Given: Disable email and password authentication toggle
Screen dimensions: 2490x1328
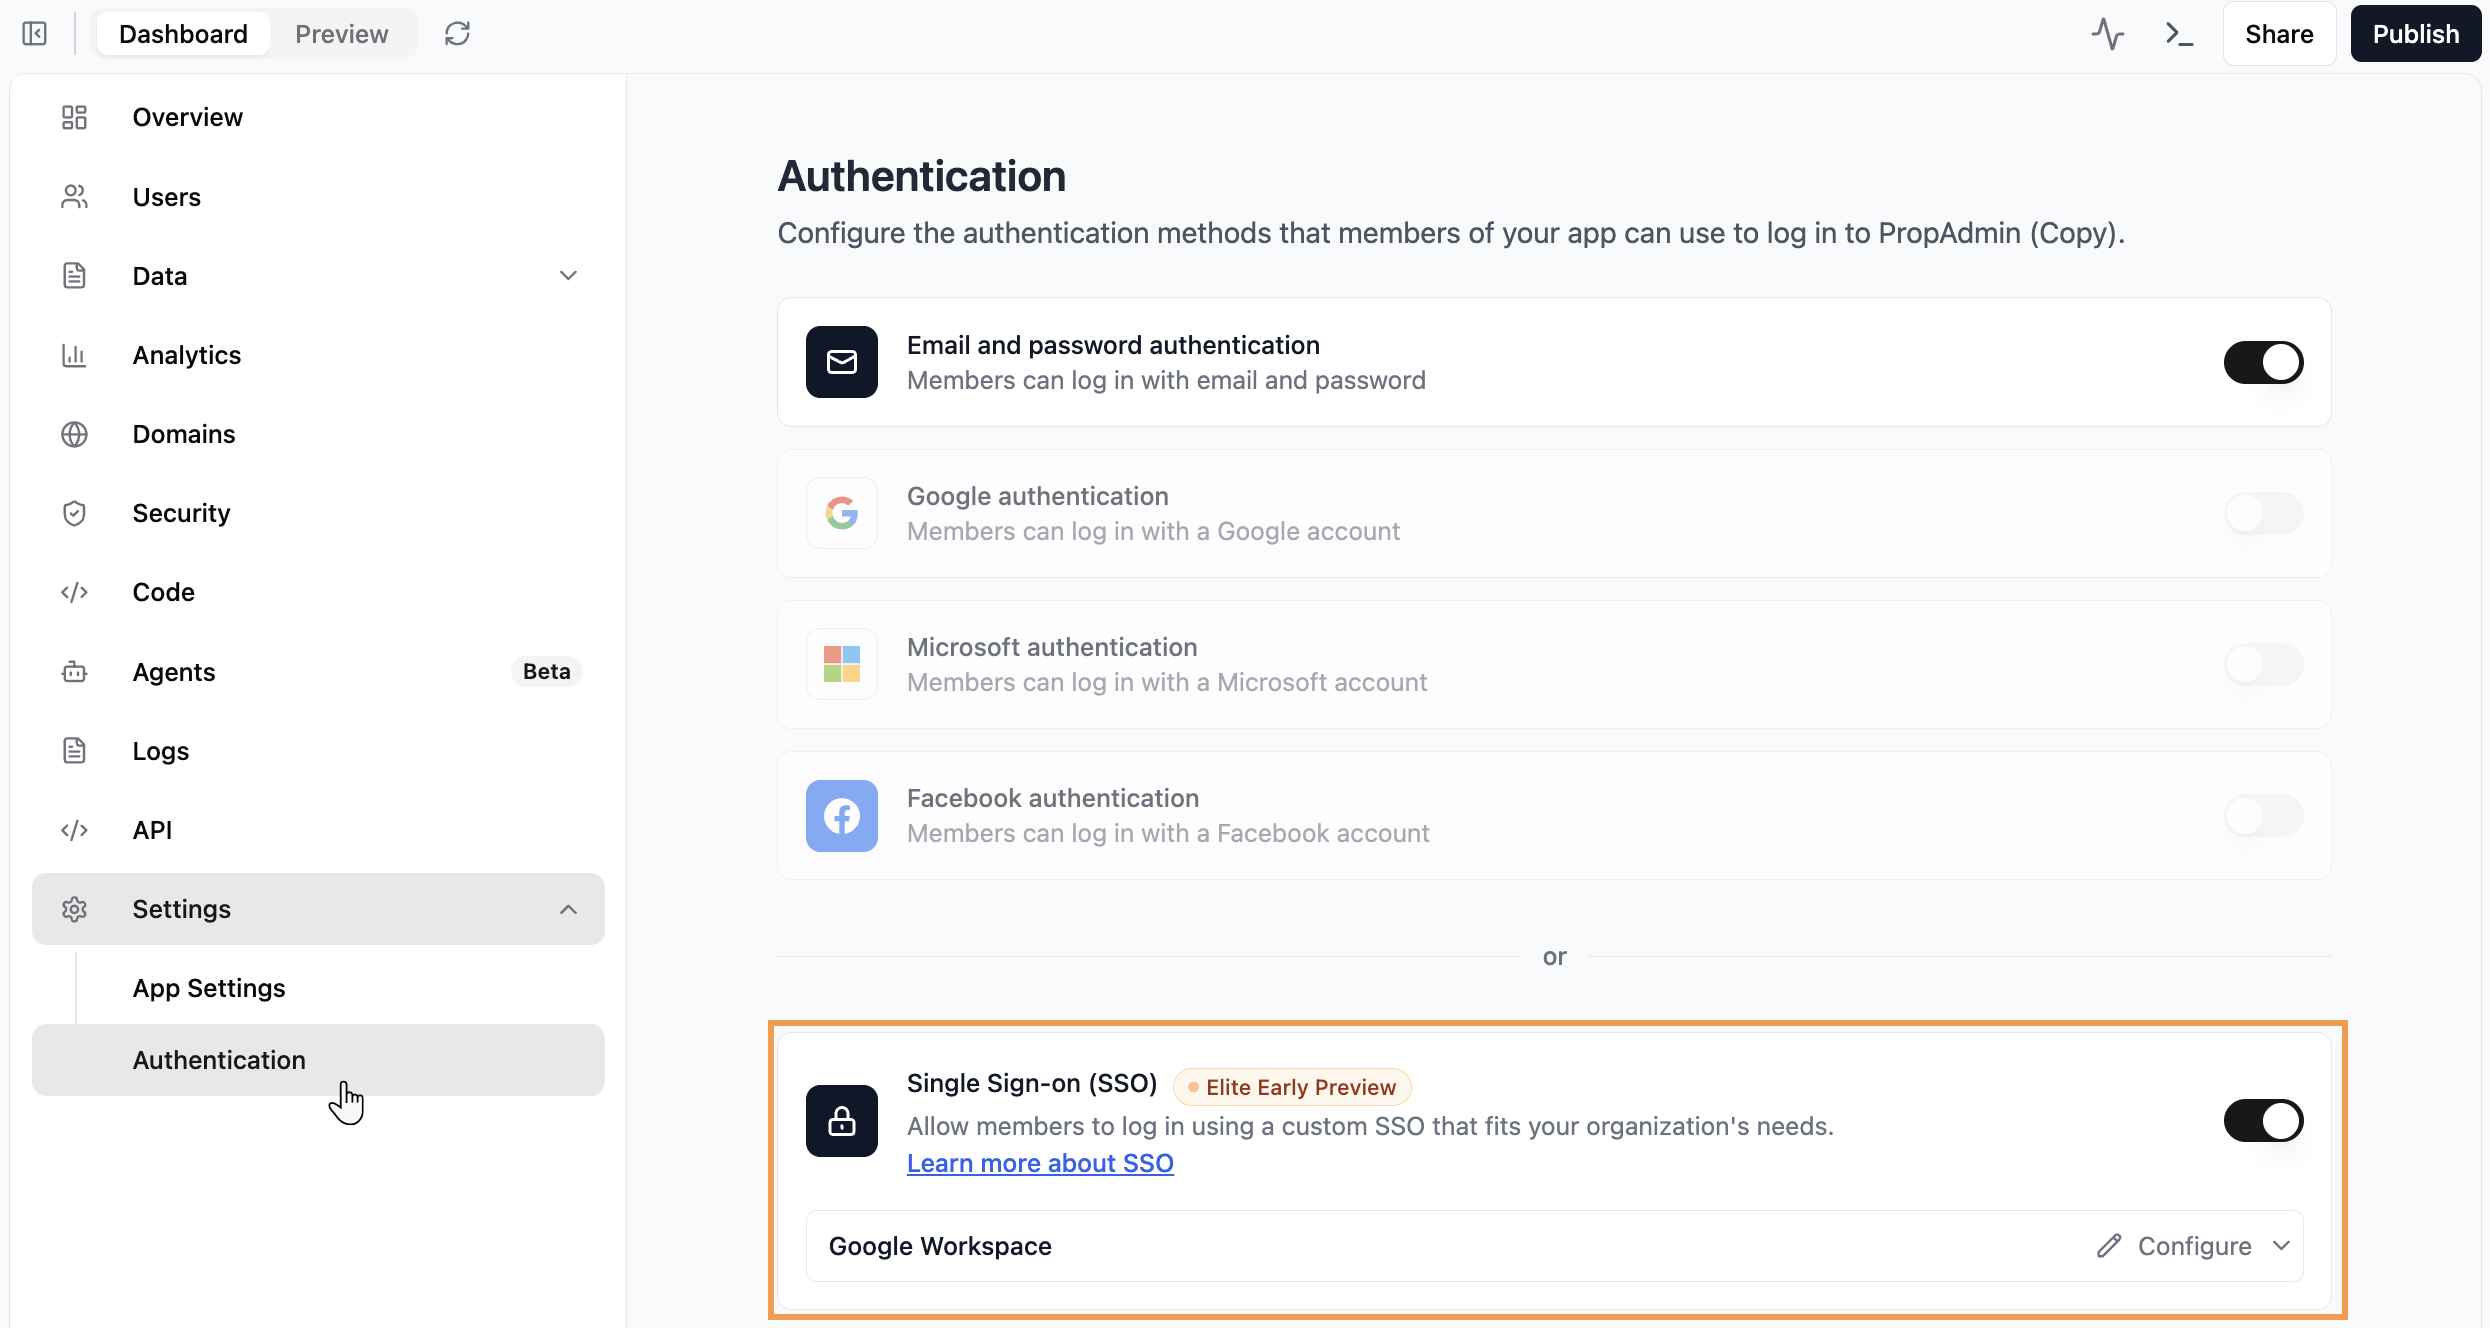Looking at the screenshot, I should 2263,362.
